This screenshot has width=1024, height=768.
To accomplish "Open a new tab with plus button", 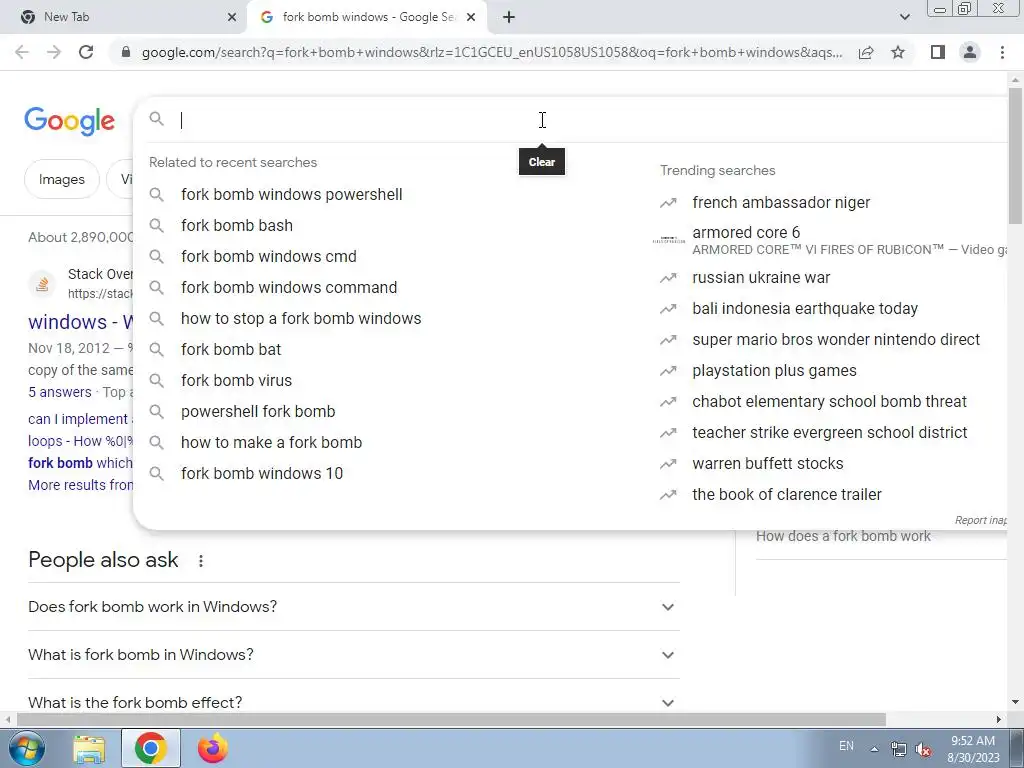I will coord(509,17).
